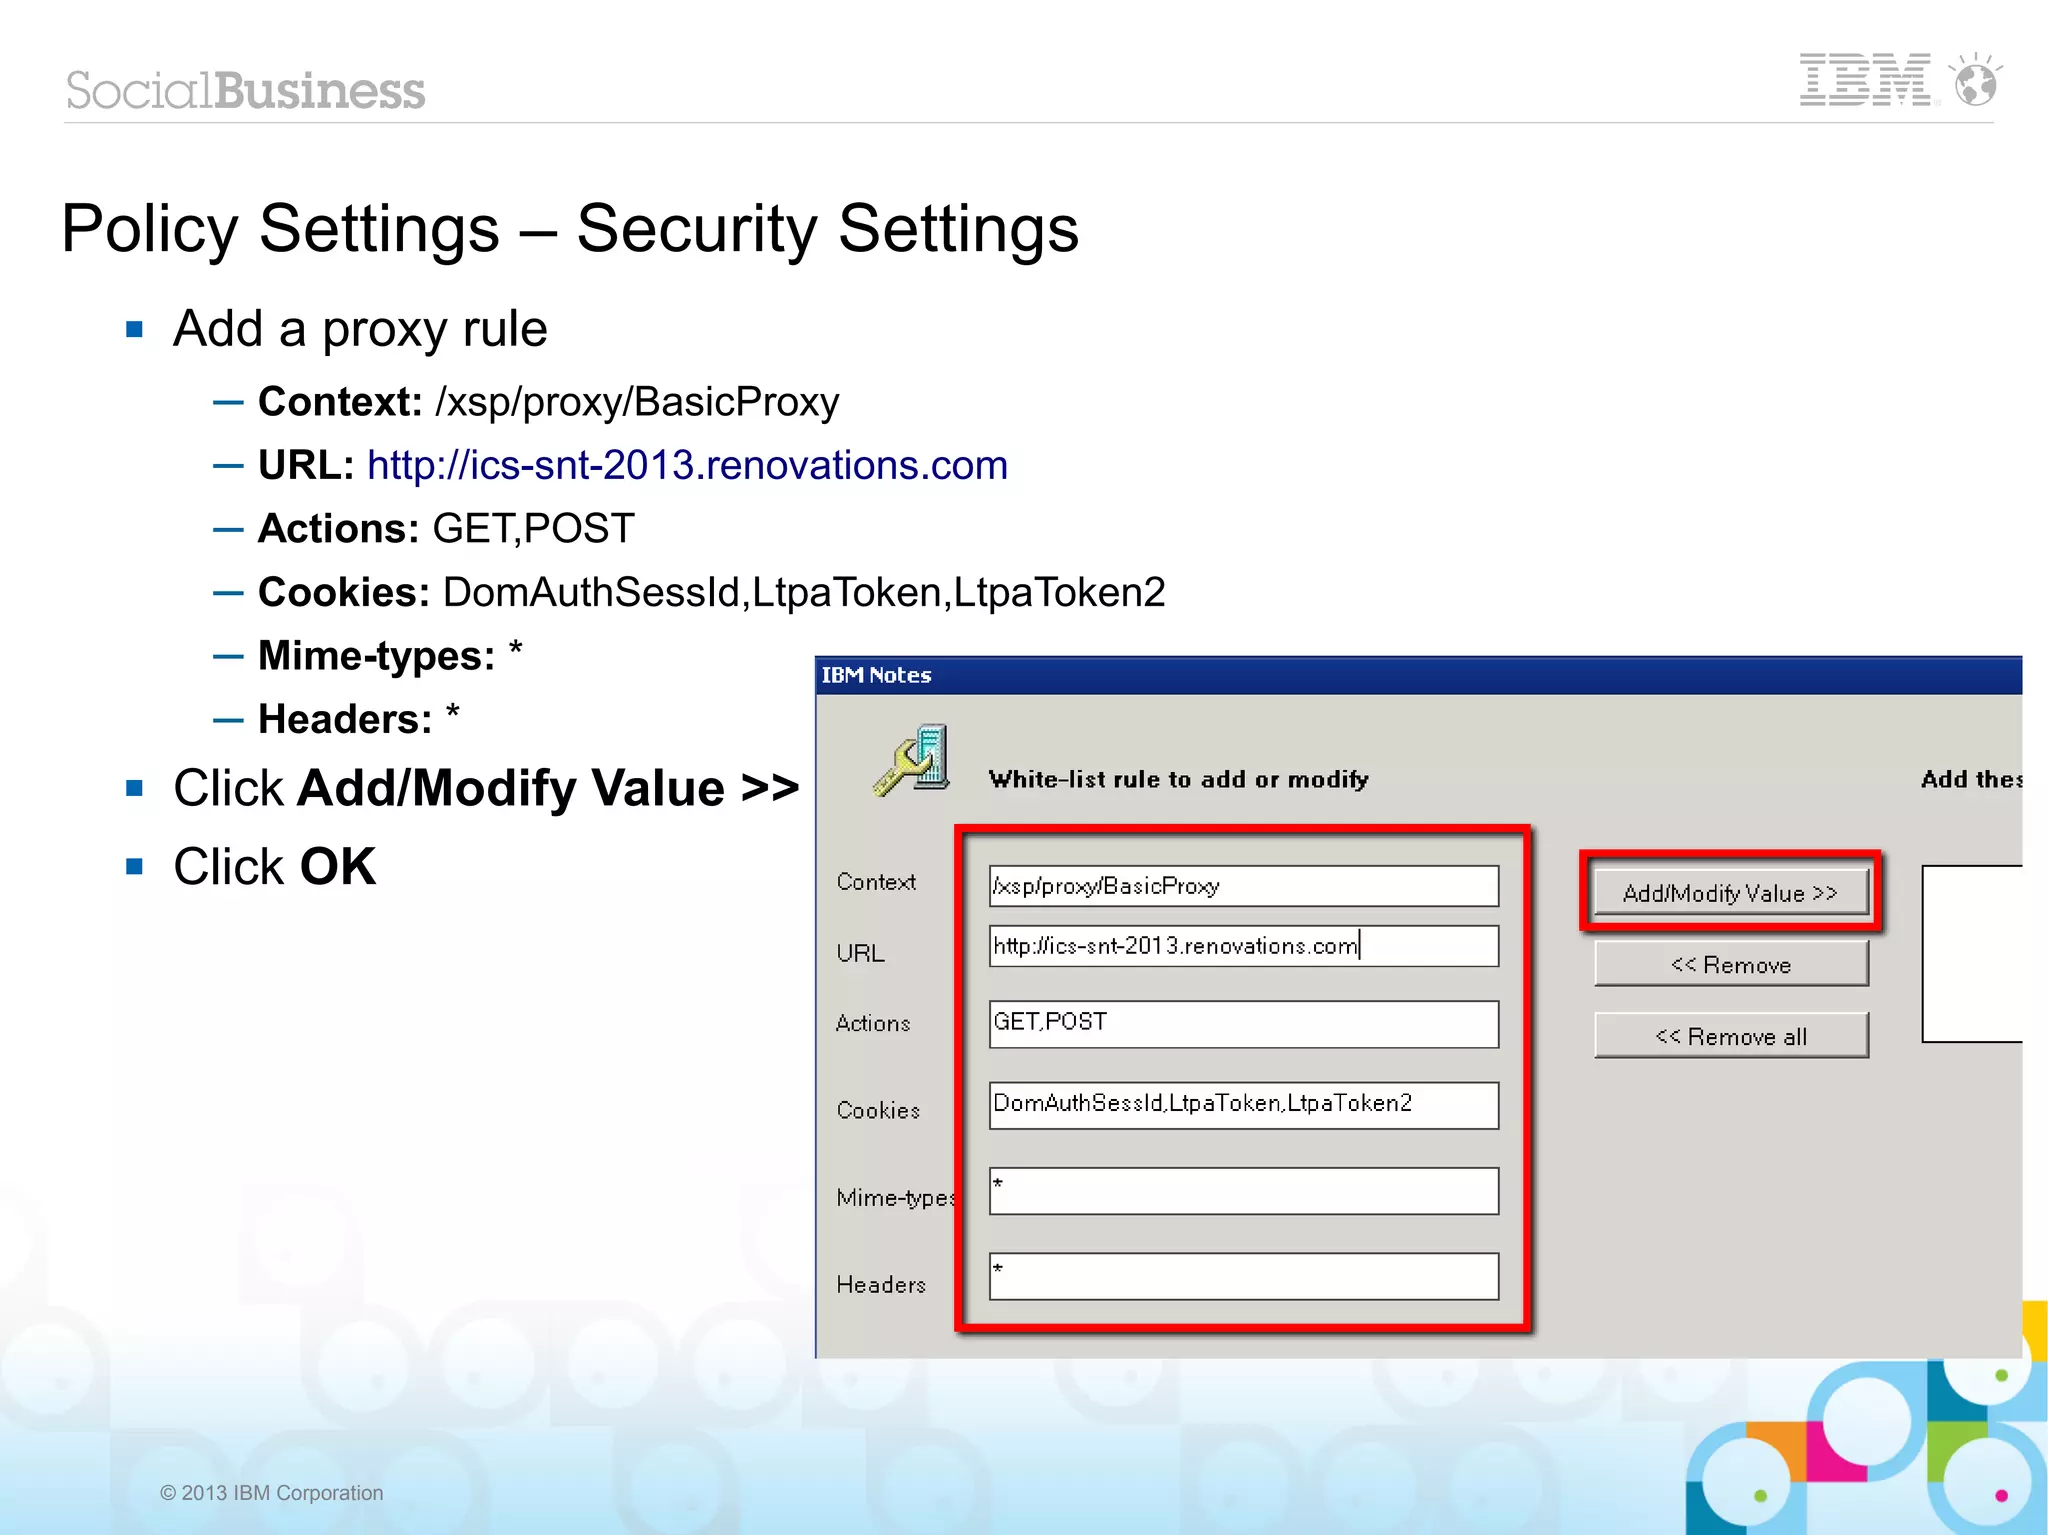This screenshot has height=1535, width=2048.
Task: Select the Actions field with GET,POST
Action: point(1244,1024)
